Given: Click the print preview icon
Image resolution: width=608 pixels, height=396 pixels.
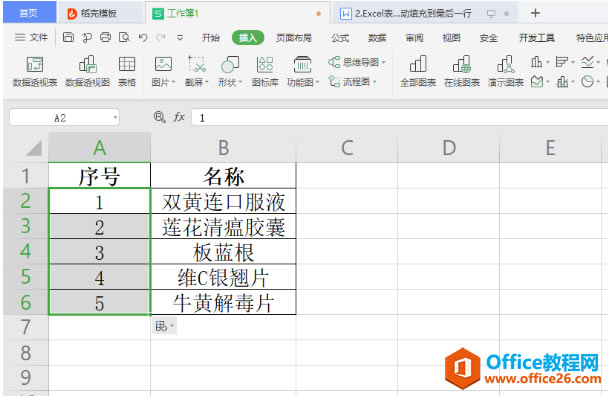Looking at the screenshot, I should (x=124, y=37).
